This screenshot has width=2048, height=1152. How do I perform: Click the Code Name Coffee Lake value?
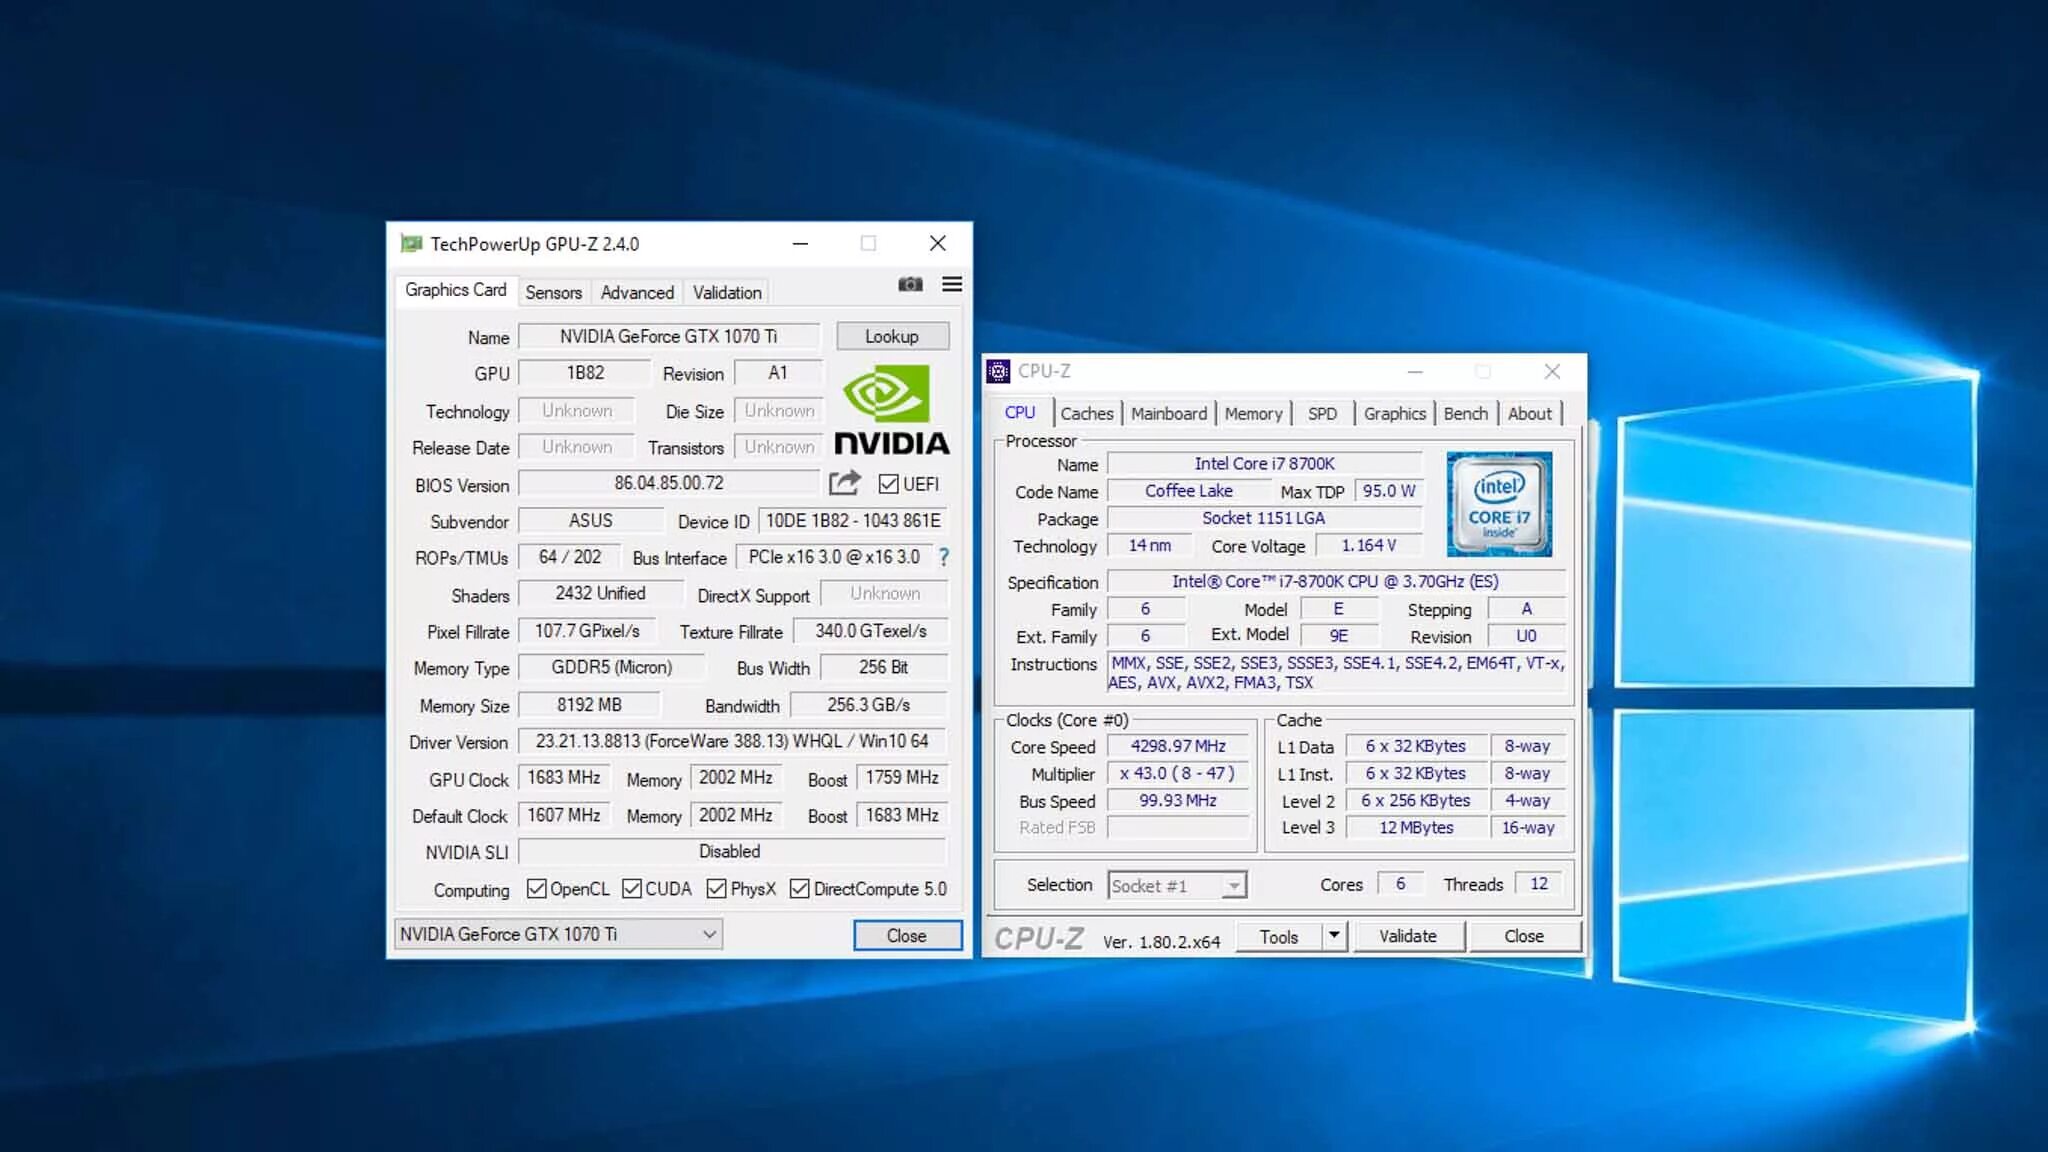1188,490
